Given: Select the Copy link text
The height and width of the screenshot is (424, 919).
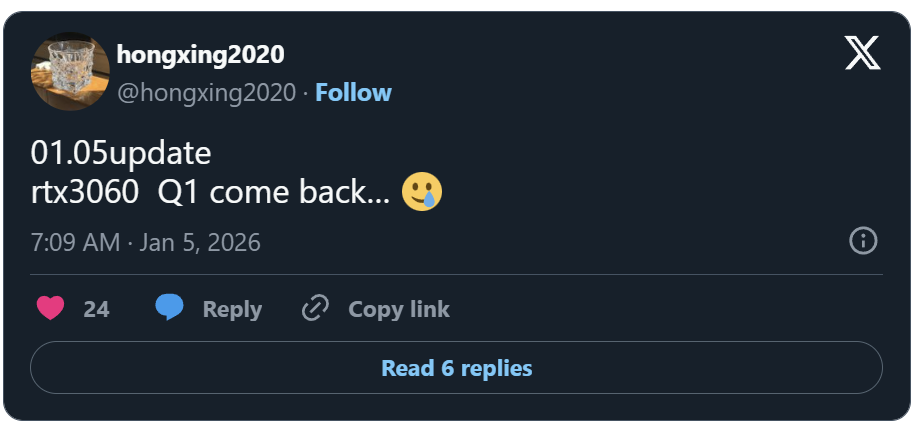Looking at the screenshot, I should tap(399, 310).
